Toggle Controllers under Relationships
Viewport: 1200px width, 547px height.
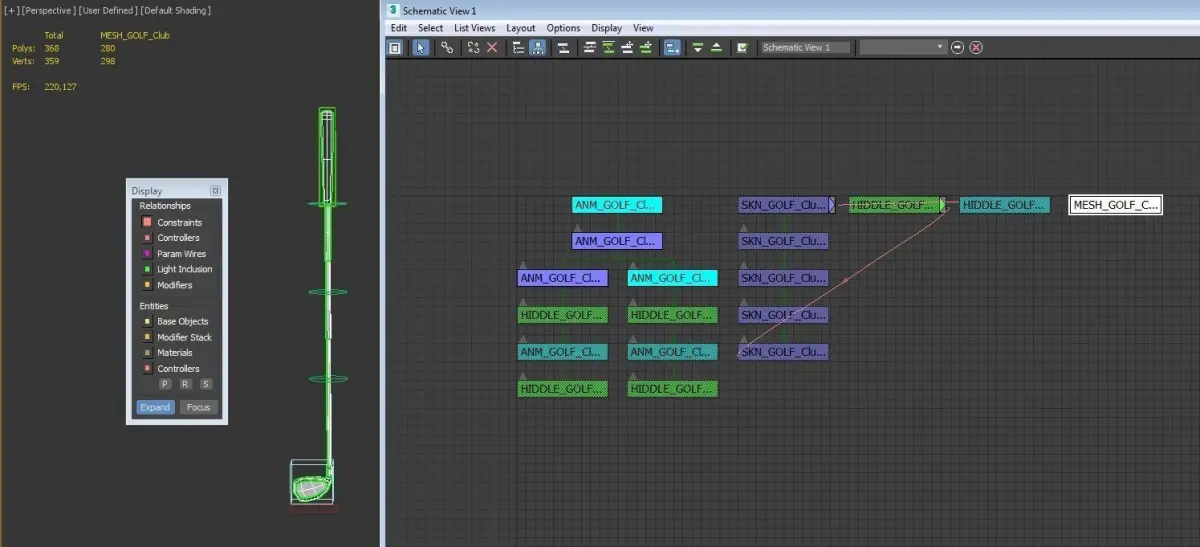click(x=146, y=238)
